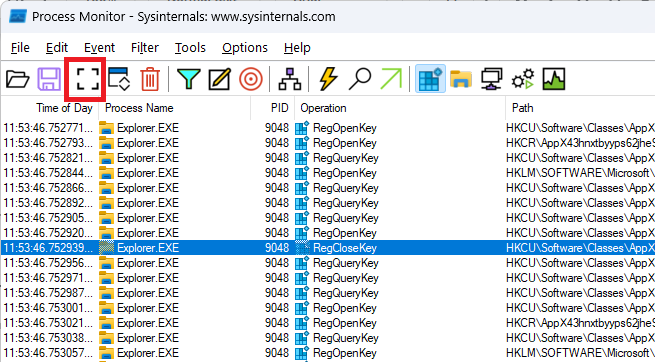Click the green Jump To arrow icon
This screenshot has height=362, width=655.
391,79
